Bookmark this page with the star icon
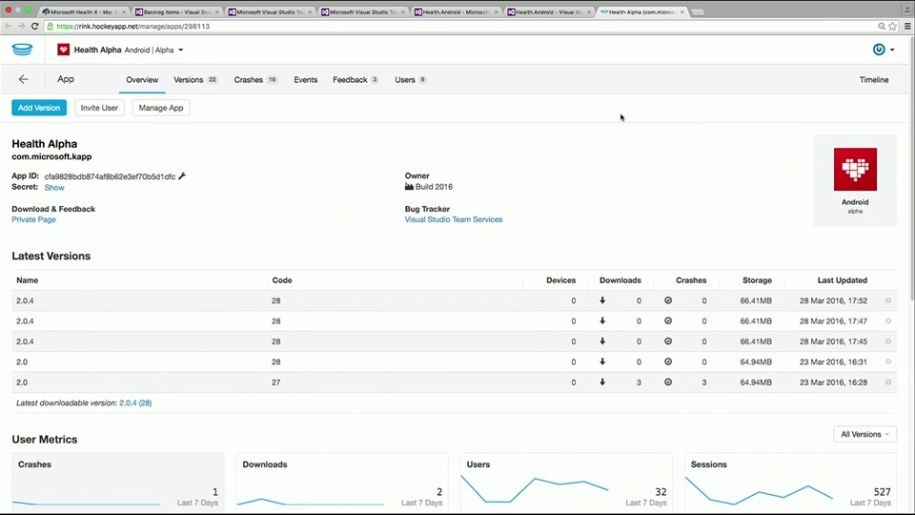This screenshot has width=915, height=515. click(x=892, y=26)
